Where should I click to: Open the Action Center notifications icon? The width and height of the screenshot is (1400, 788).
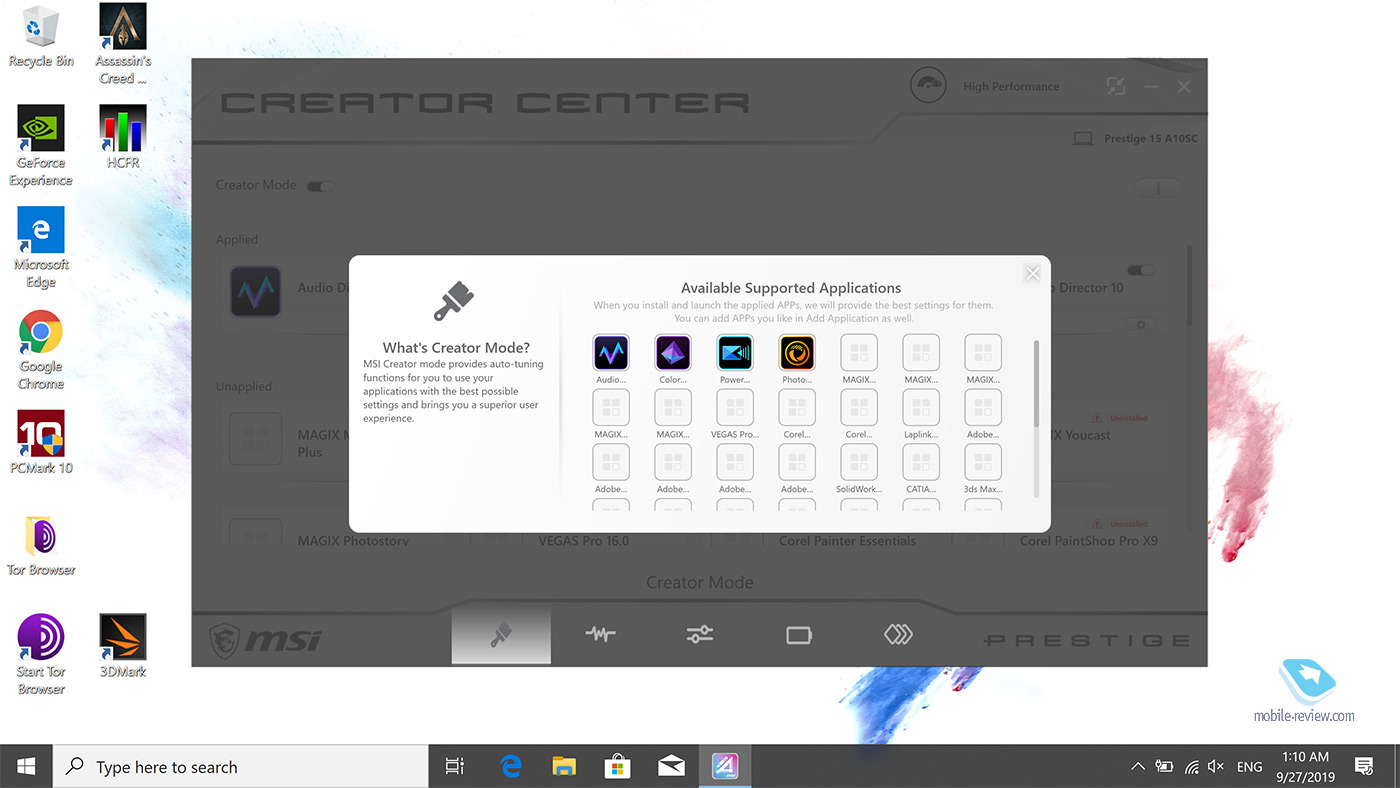coord(1363,767)
